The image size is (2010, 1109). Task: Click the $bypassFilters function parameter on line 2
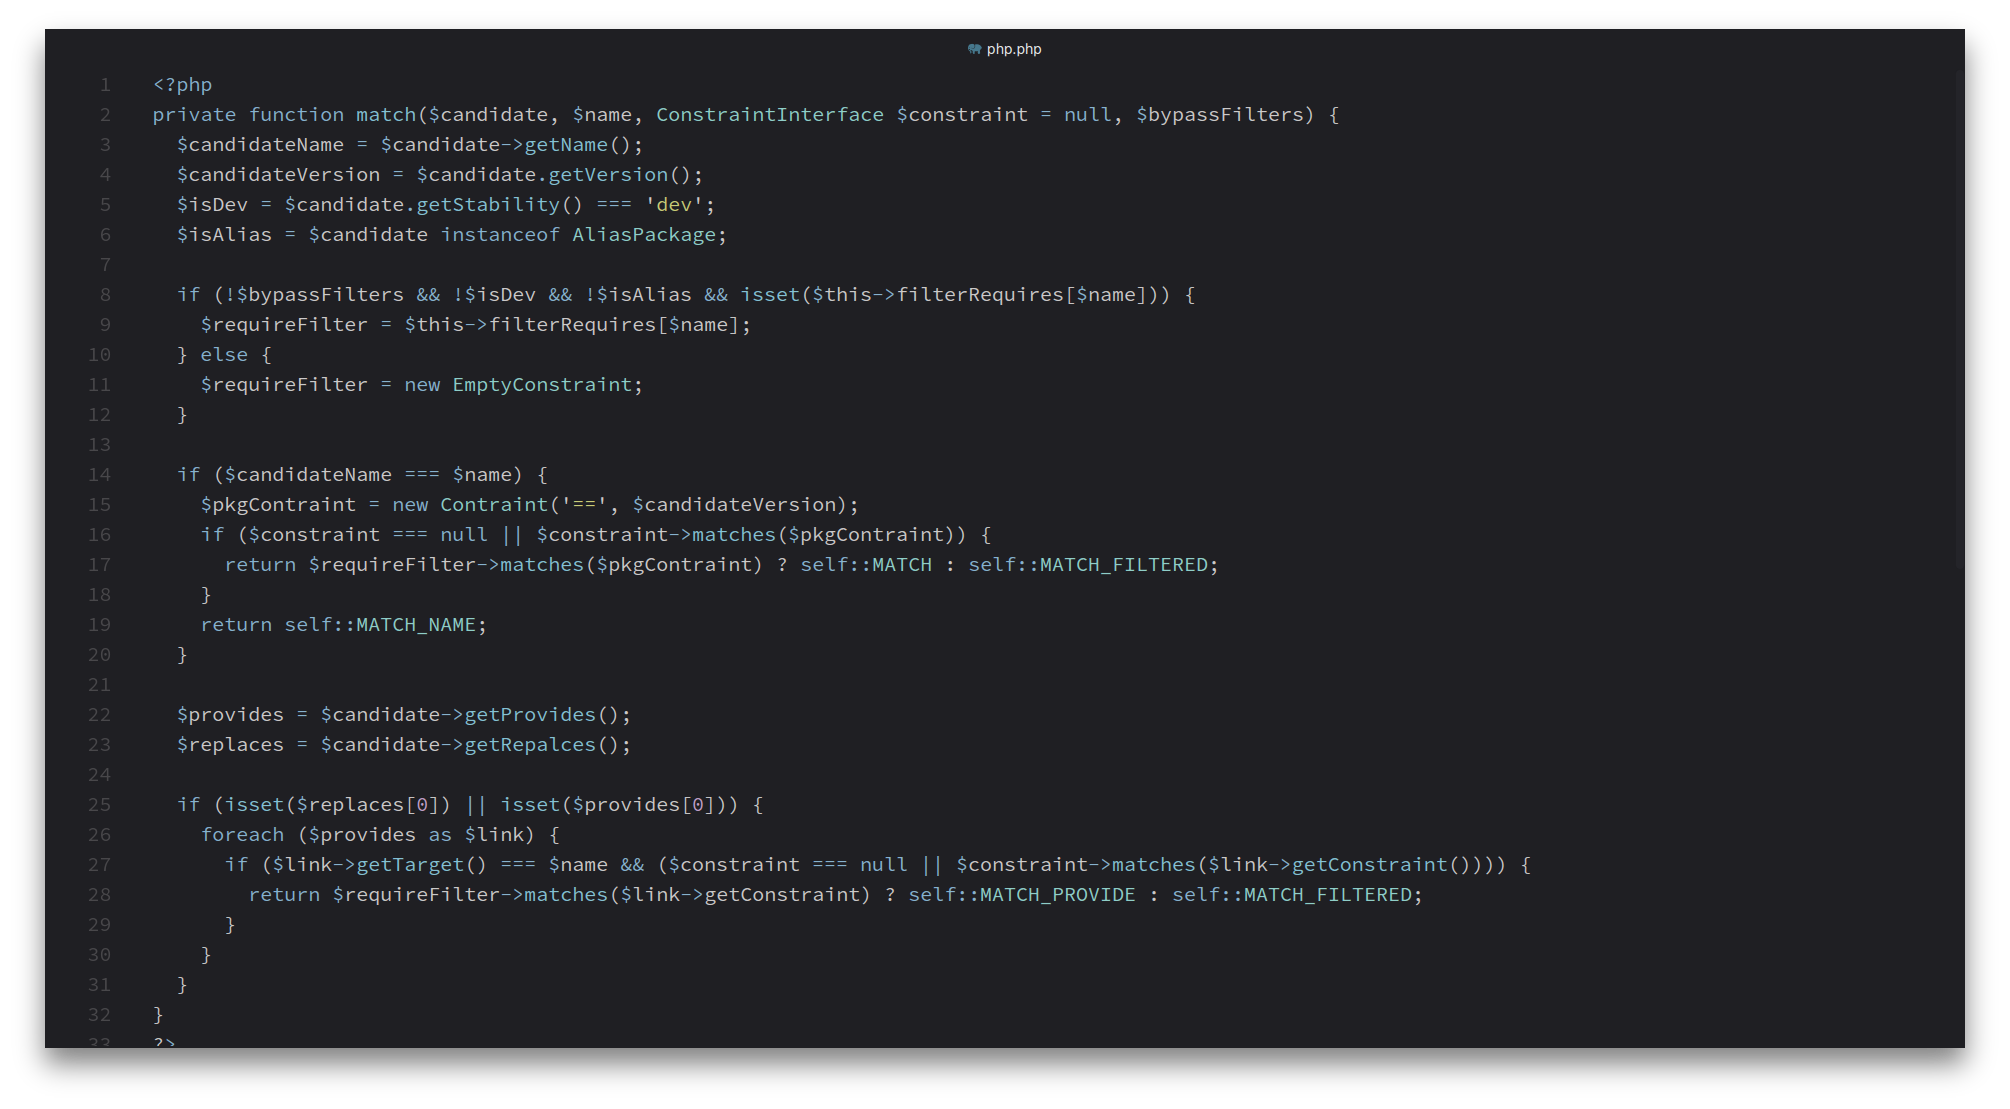1219,115
